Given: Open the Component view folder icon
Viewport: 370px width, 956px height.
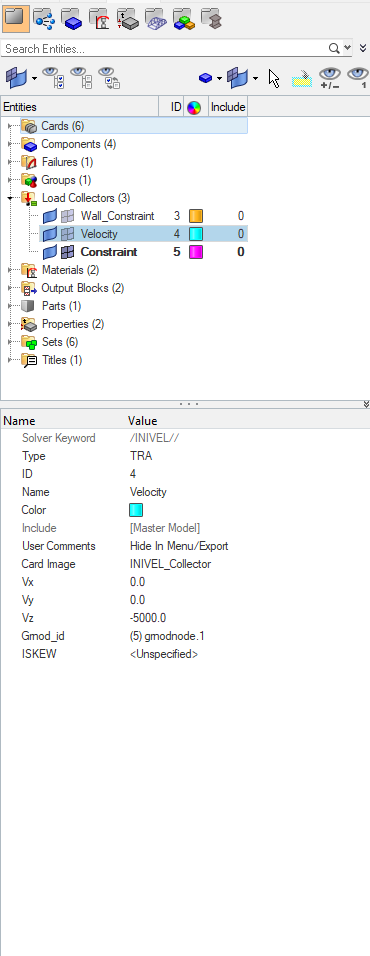Looking at the screenshot, I should (x=72, y=20).
